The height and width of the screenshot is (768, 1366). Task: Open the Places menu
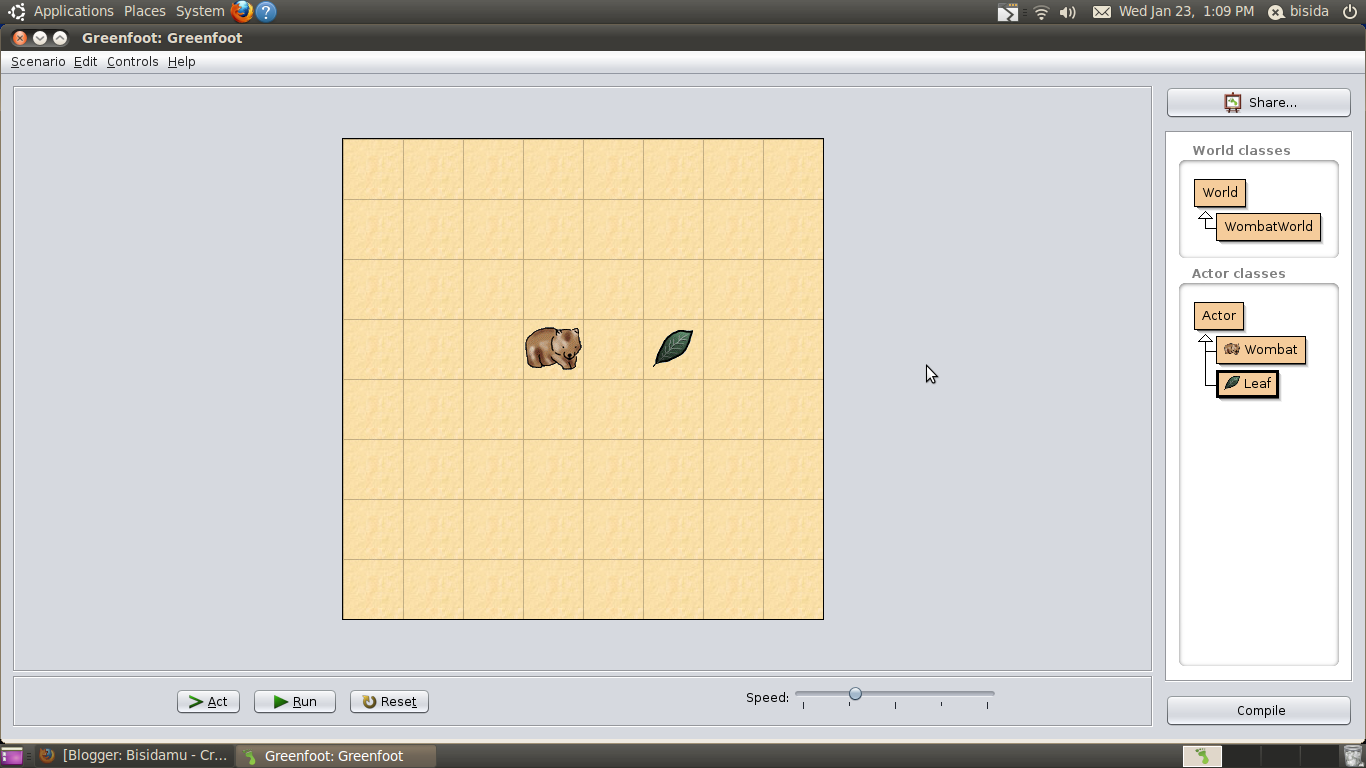145,11
